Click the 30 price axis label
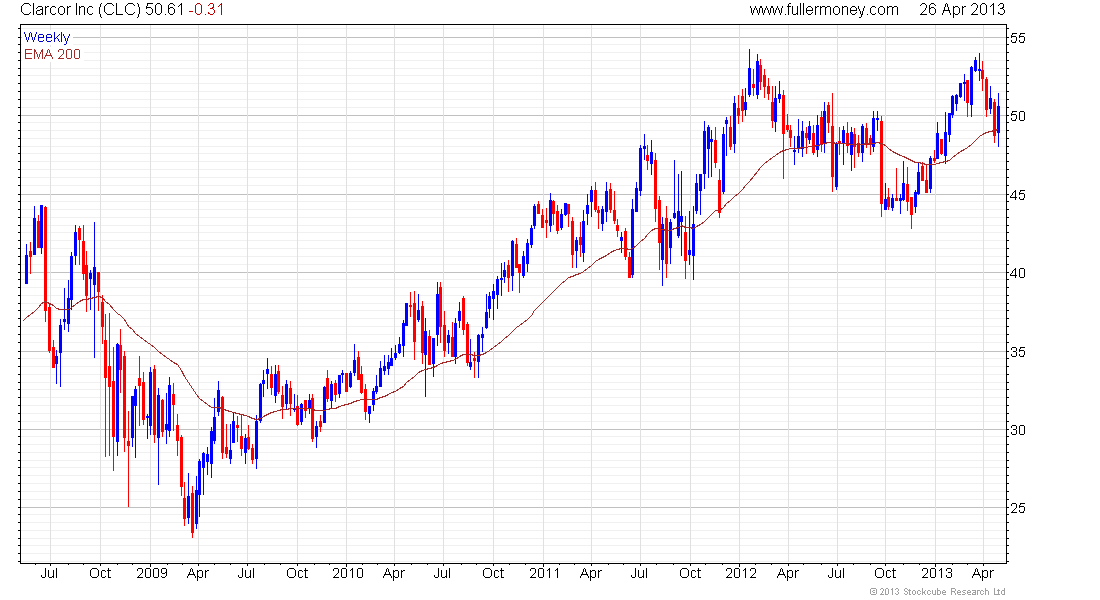The image size is (1100, 600). [1017, 429]
